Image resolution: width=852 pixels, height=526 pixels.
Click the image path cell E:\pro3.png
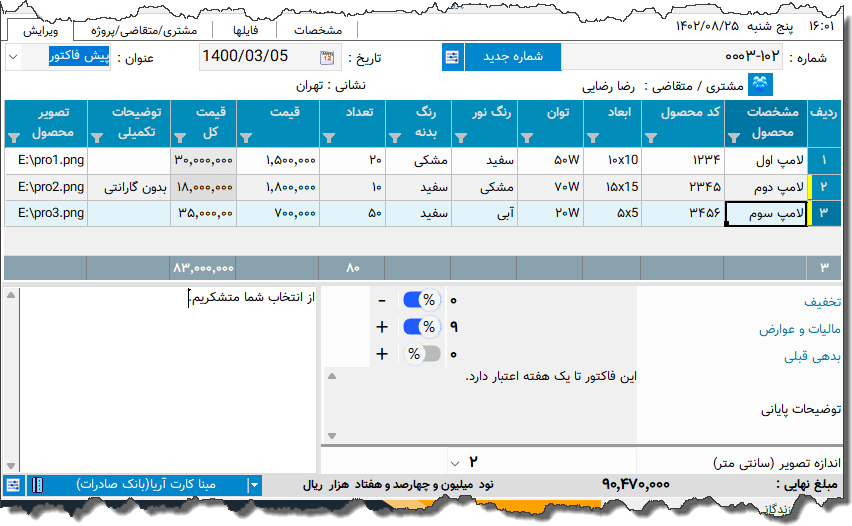coord(46,214)
